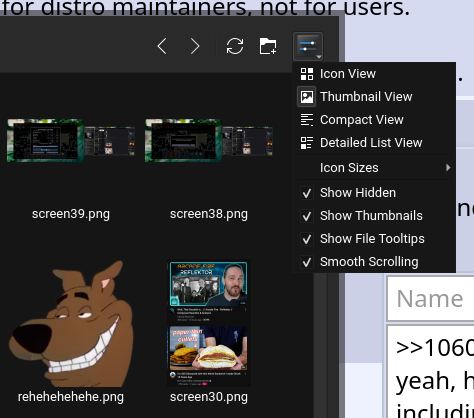This screenshot has height=418, width=474.
Task: Expand the Icon Sizes submenu arrow
Action: pos(448,168)
